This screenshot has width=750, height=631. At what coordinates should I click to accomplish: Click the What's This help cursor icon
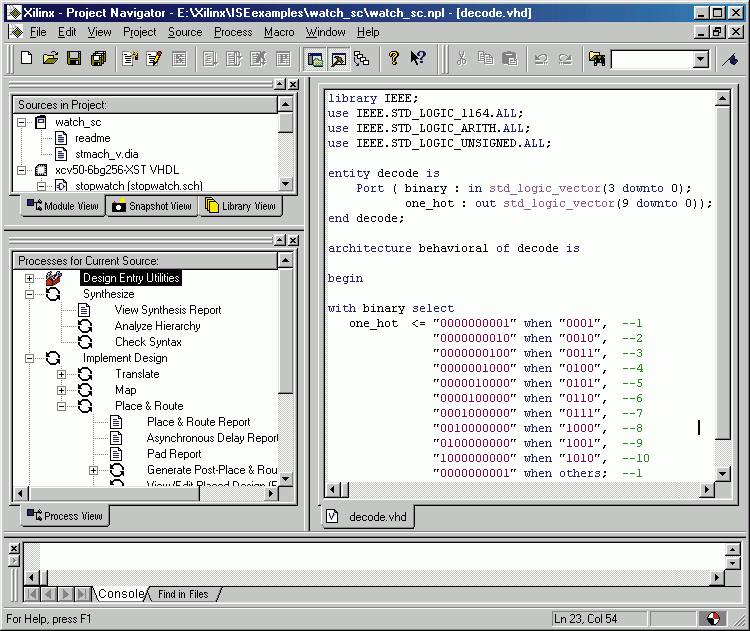418,59
